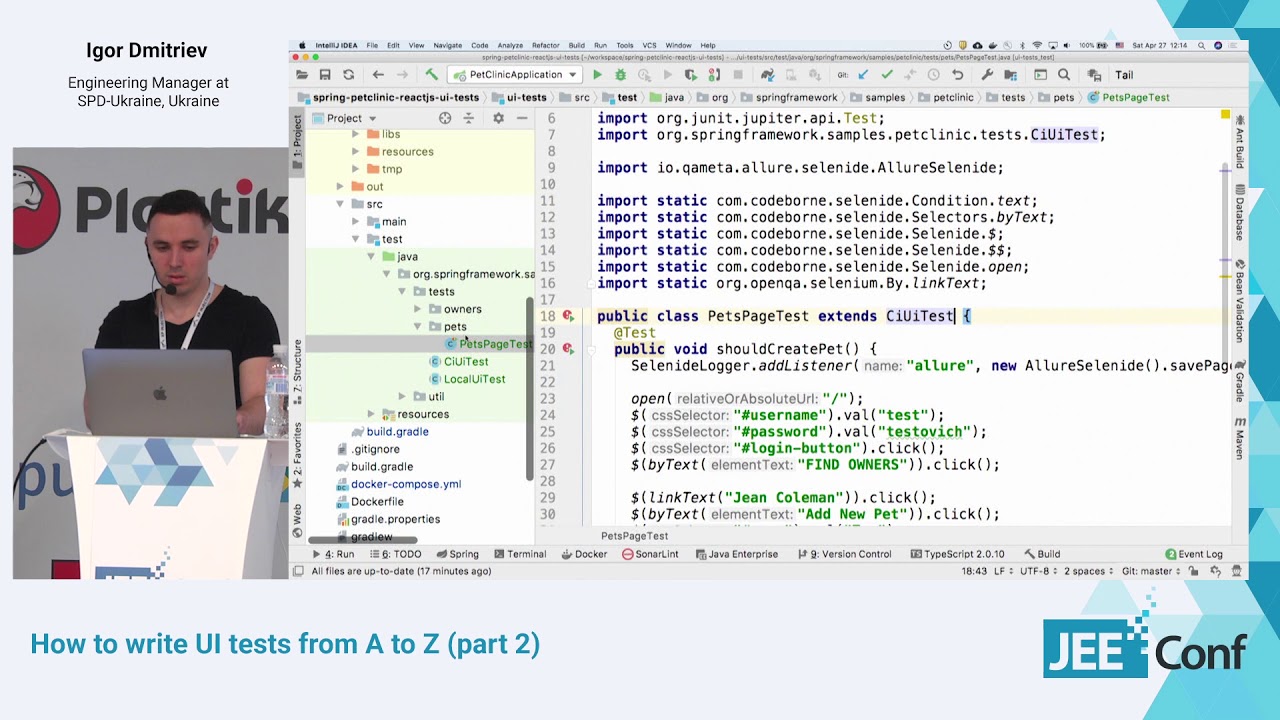Open the Refactor menu
This screenshot has height=720, width=1280.
coord(545,46)
